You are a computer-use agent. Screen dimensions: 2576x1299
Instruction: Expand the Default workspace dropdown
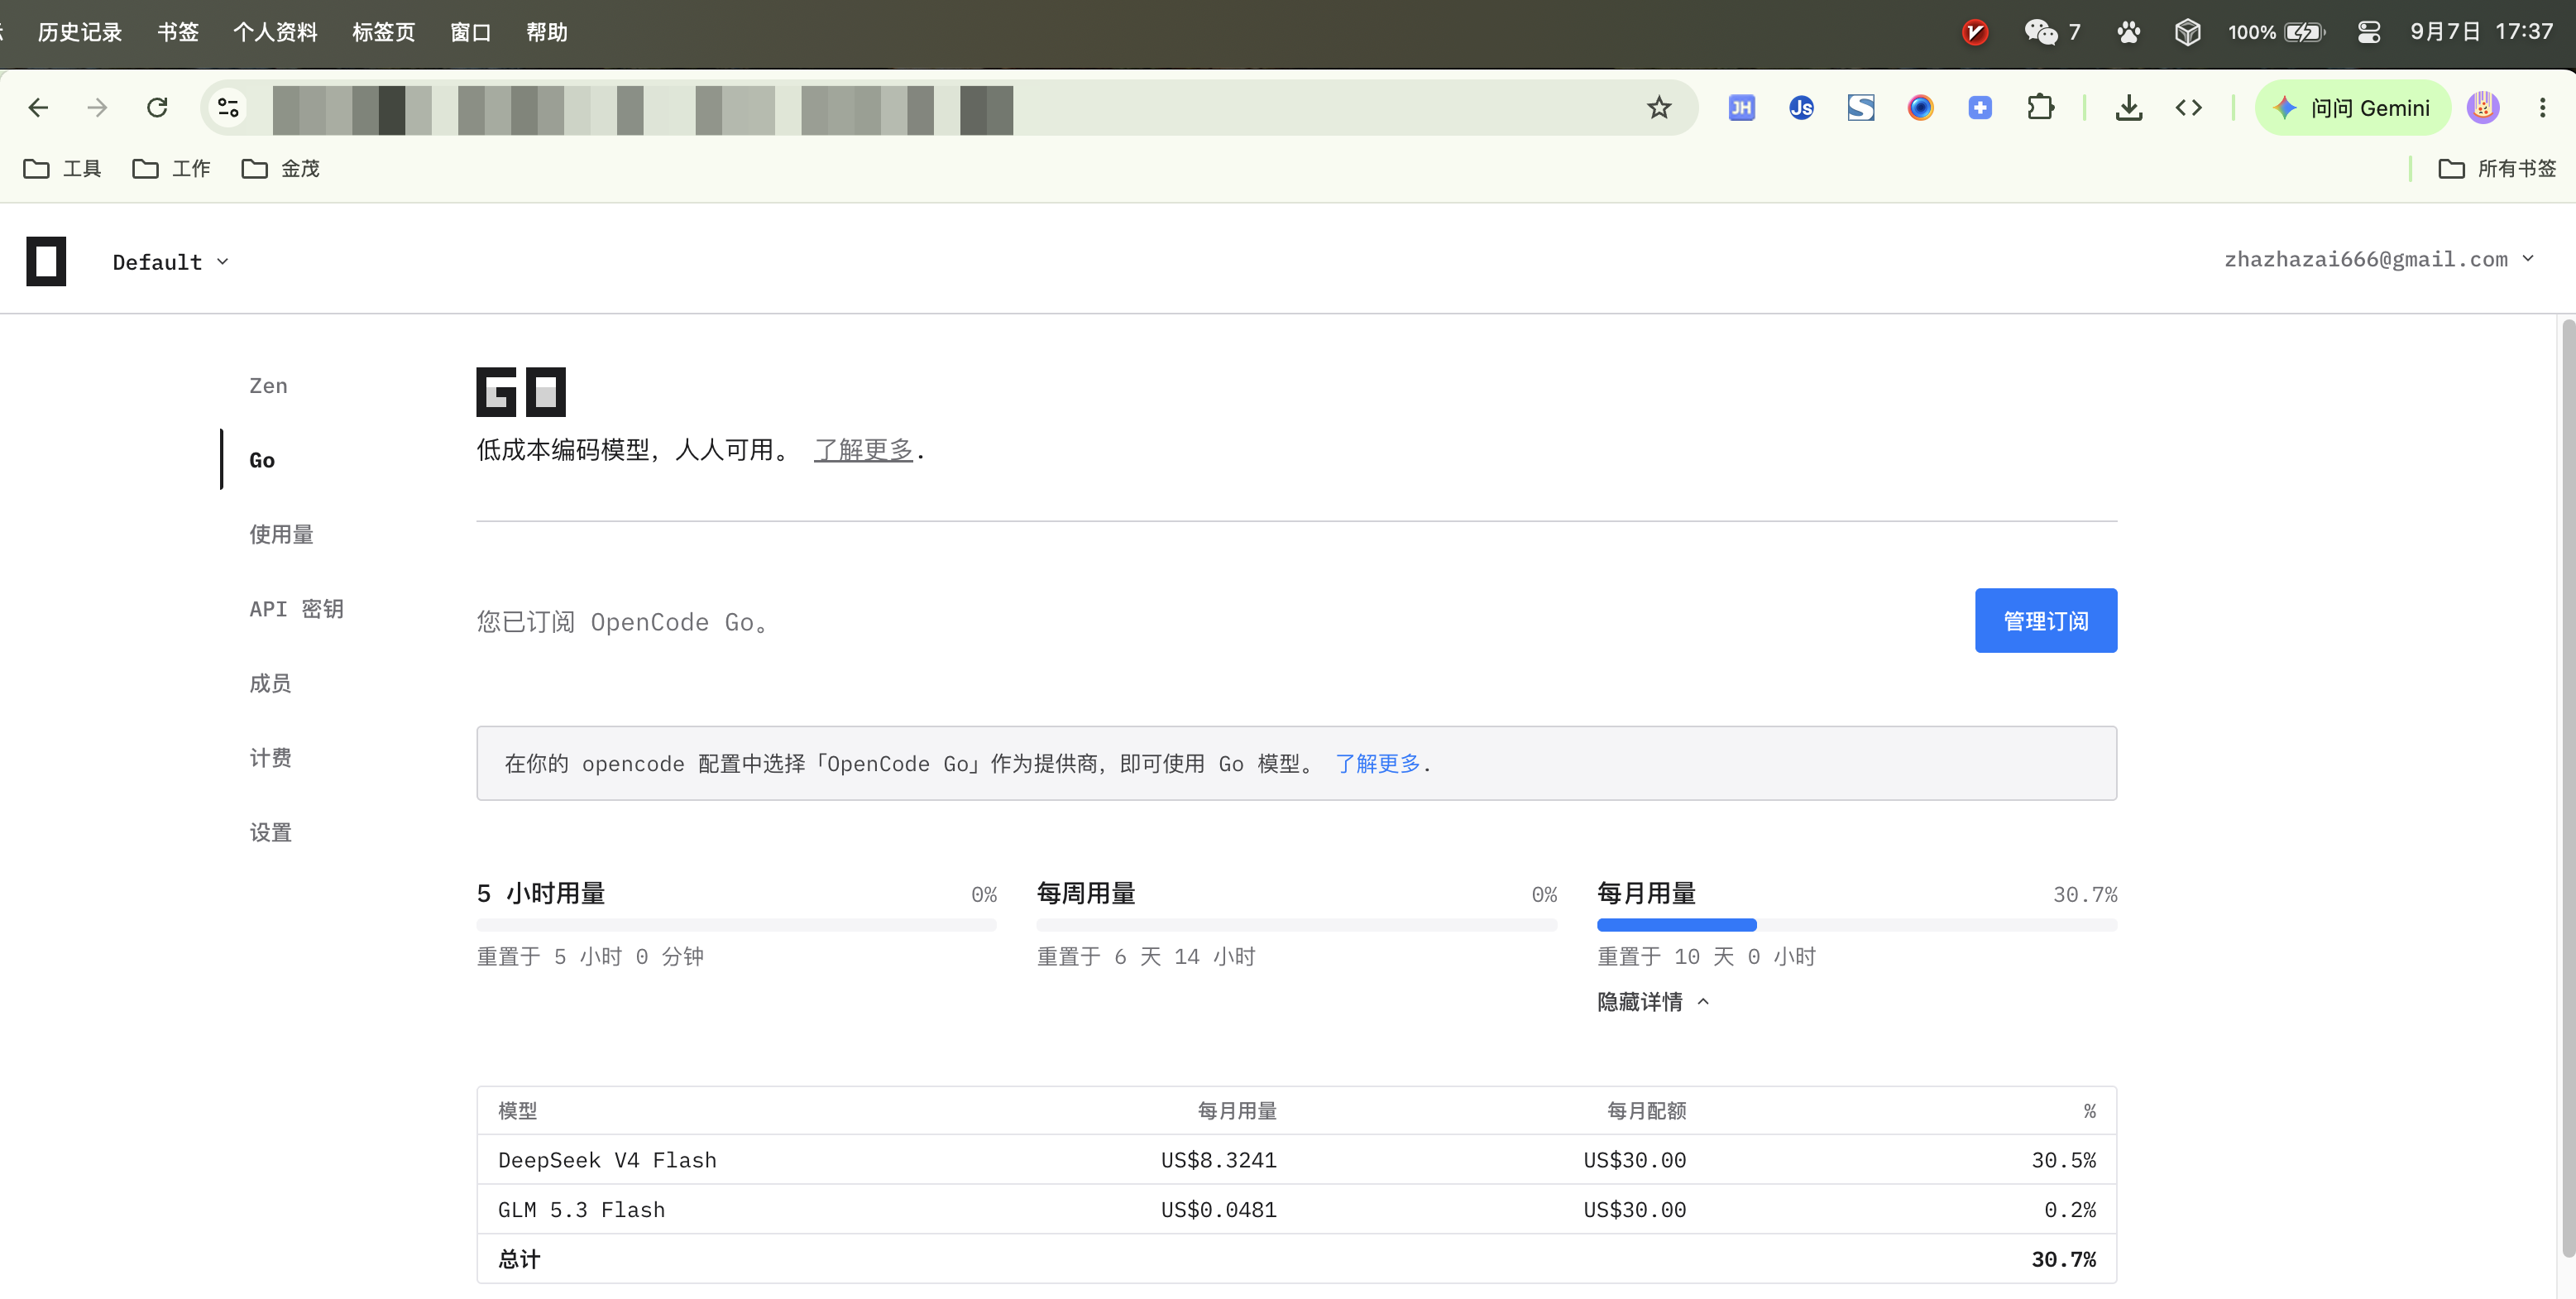[x=171, y=262]
